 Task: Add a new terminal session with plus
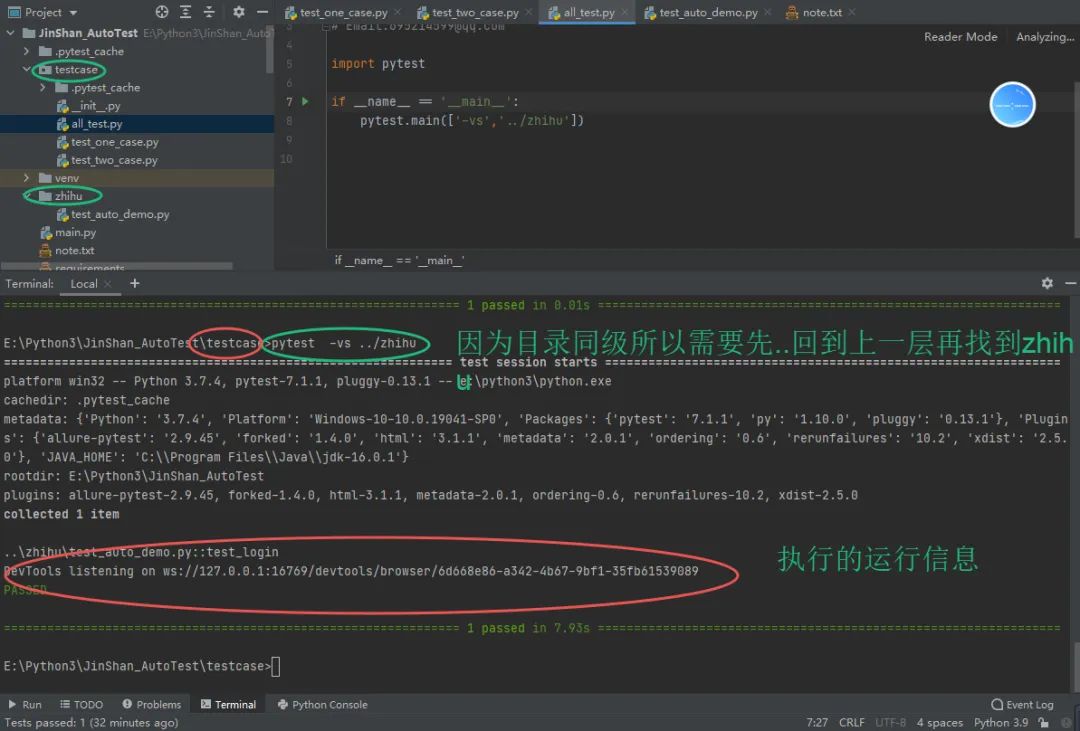coord(134,283)
